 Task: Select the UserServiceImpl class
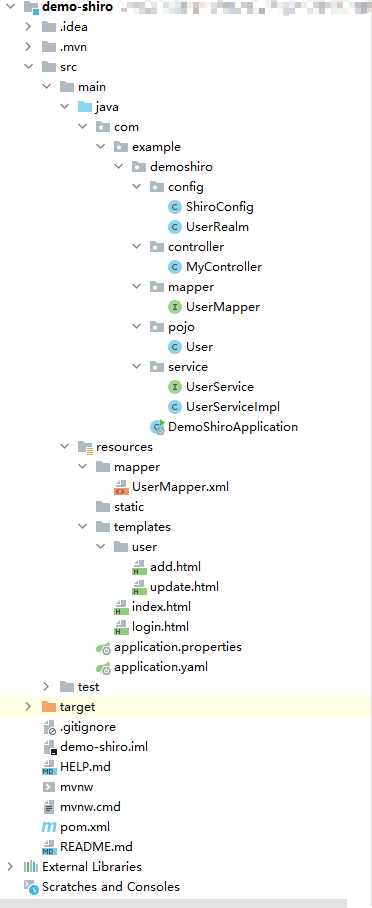click(233, 407)
